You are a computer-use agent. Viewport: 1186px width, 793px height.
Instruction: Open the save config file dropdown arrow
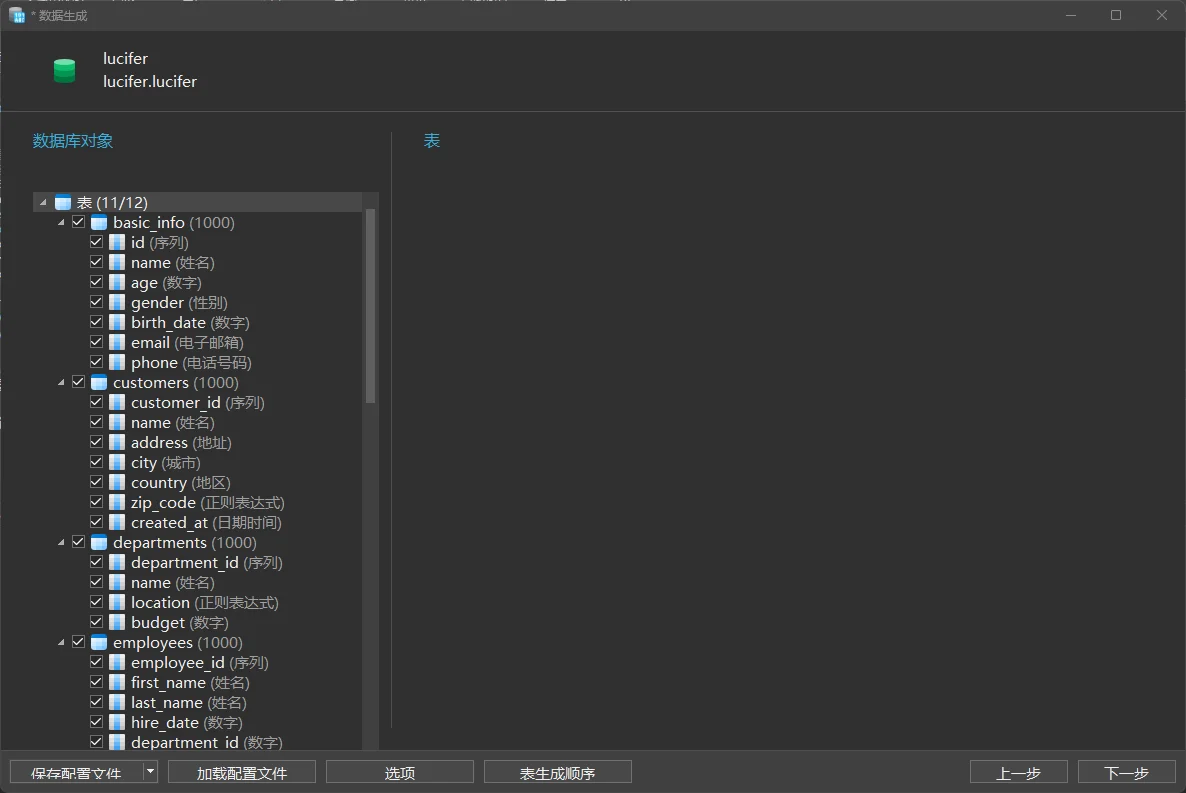pos(150,771)
